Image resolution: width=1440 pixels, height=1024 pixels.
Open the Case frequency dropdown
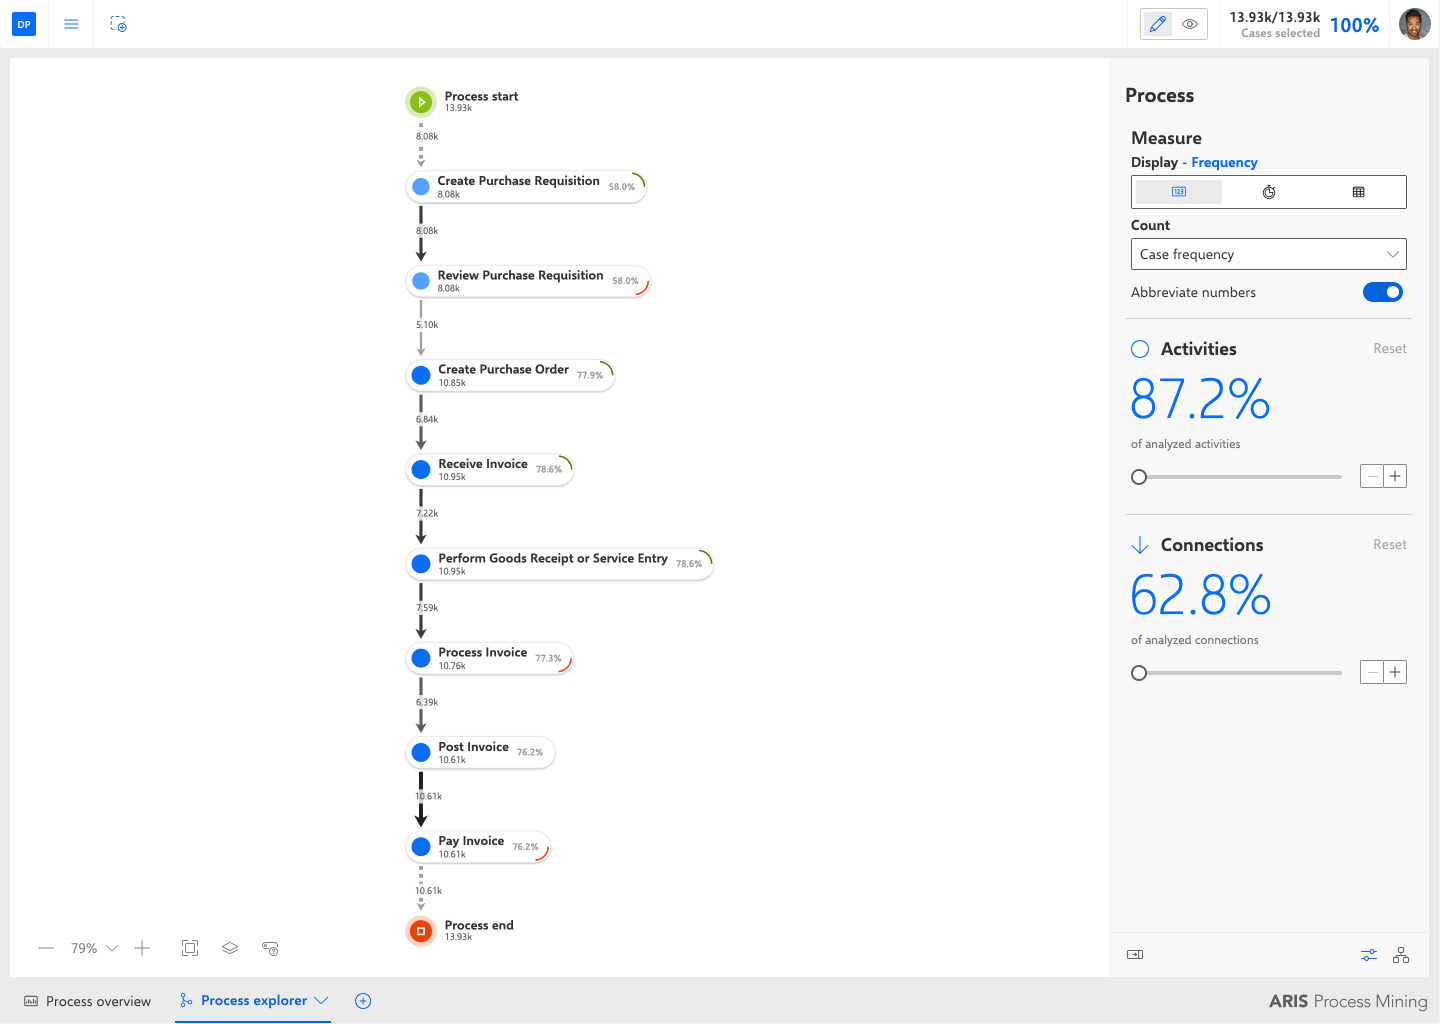coord(1268,254)
